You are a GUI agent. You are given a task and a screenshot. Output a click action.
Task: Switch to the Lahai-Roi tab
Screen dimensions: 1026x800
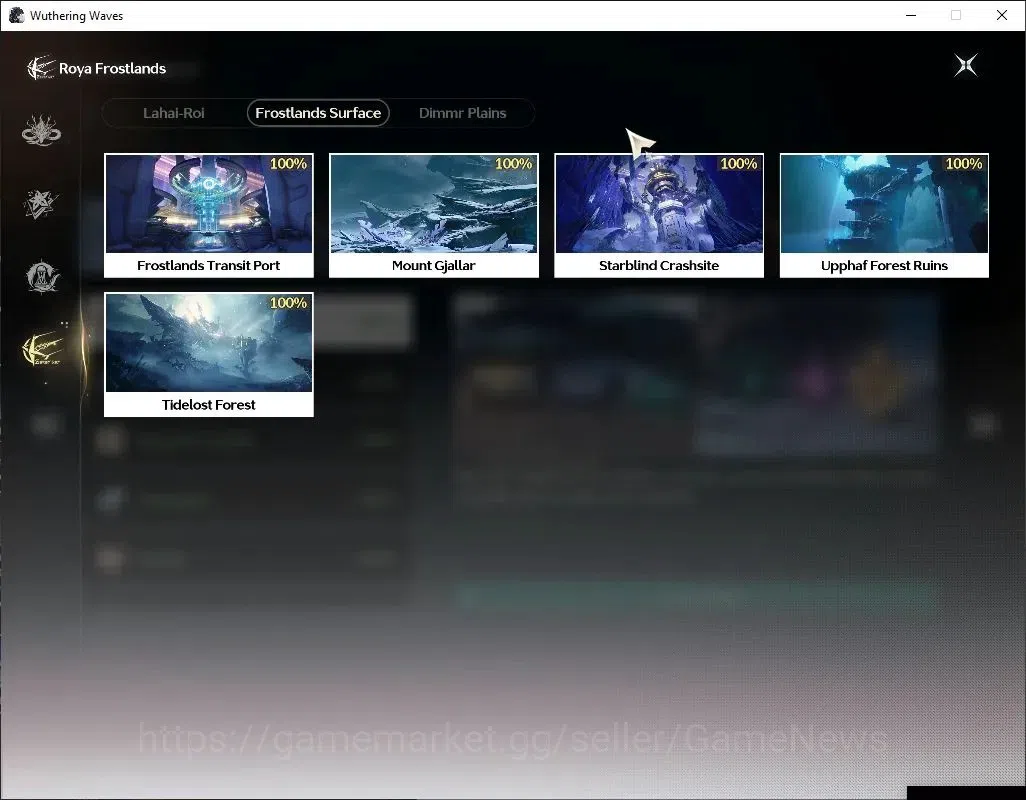coord(173,113)
